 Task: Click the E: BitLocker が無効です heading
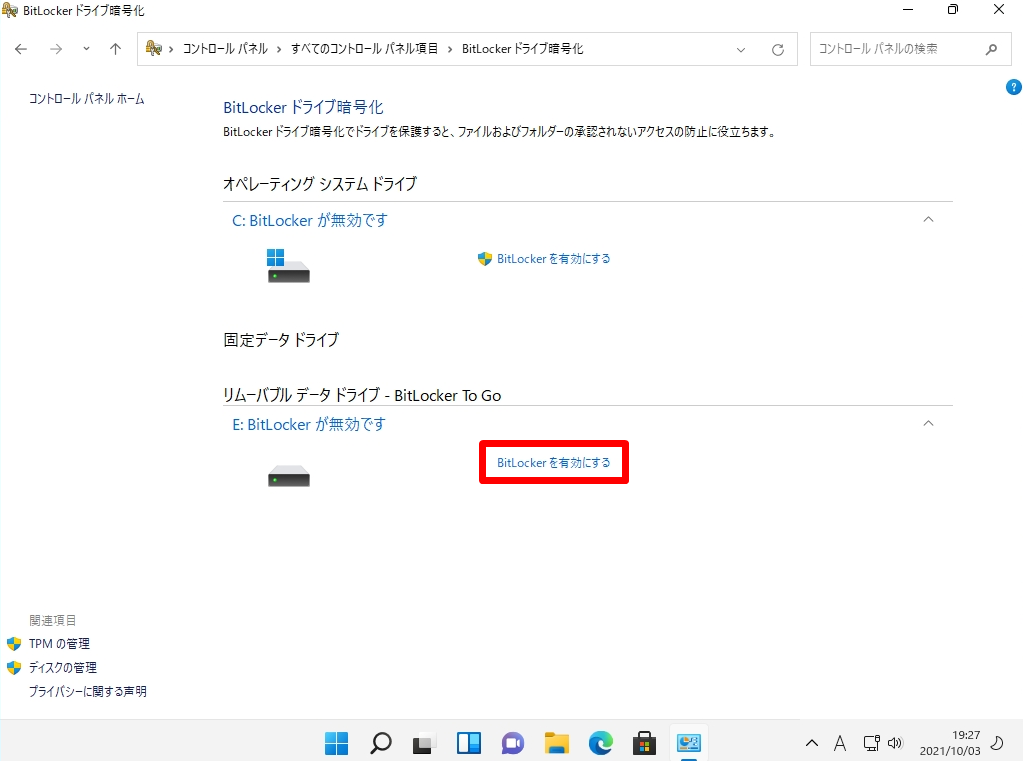[309, 425]
